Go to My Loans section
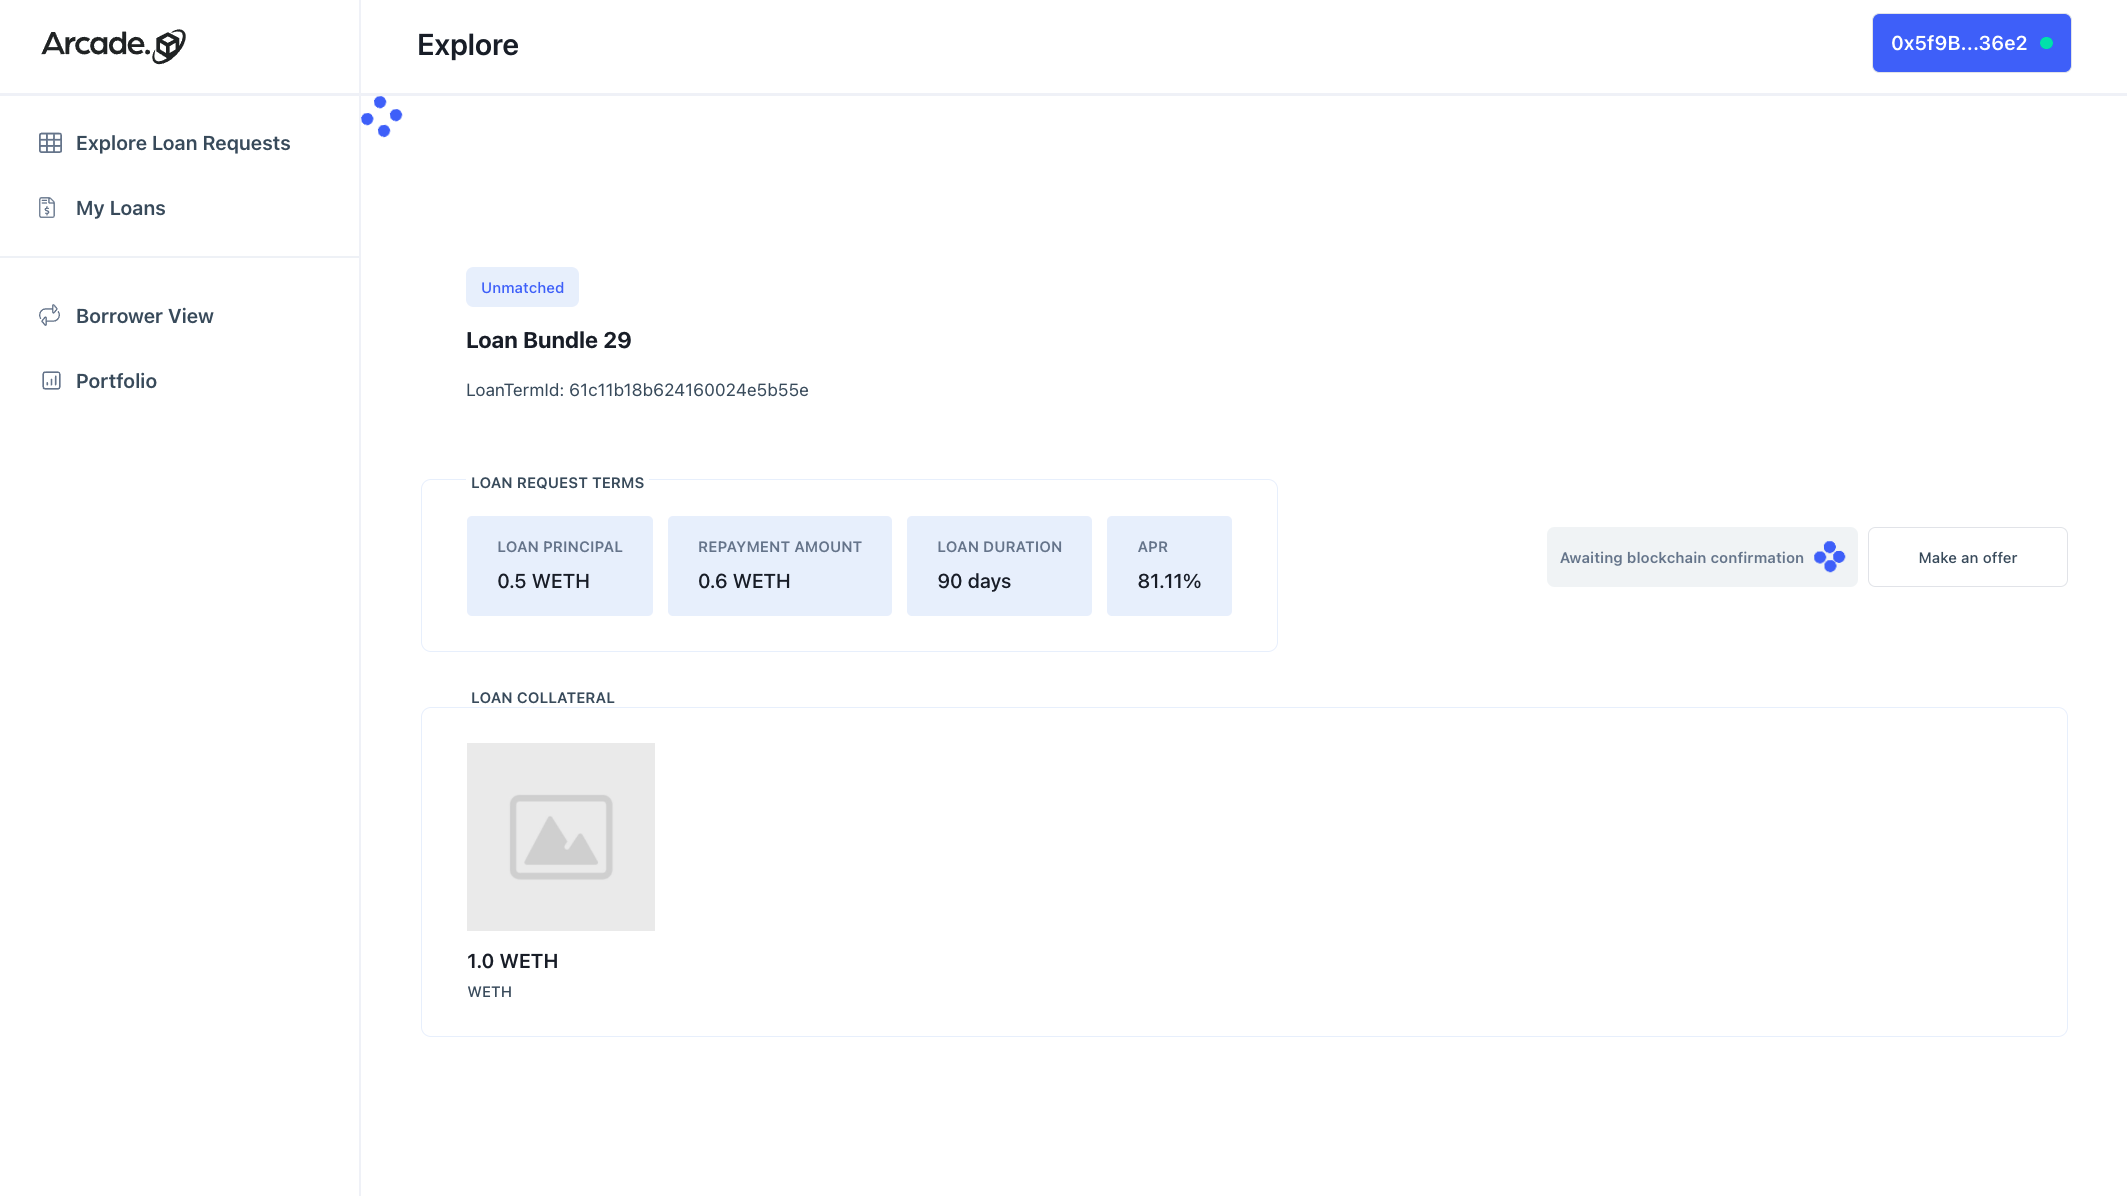 coord(121,208)
